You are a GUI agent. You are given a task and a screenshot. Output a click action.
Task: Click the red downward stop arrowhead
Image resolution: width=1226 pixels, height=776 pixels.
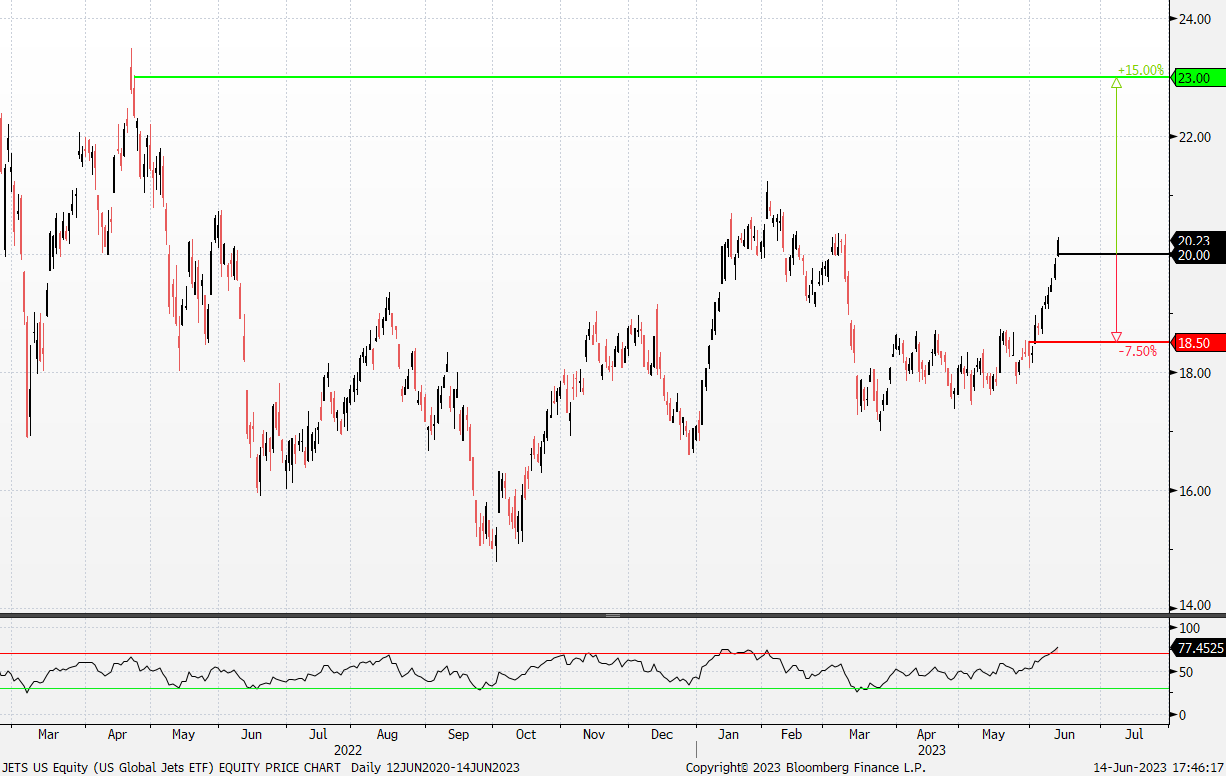coord(1116,337)
